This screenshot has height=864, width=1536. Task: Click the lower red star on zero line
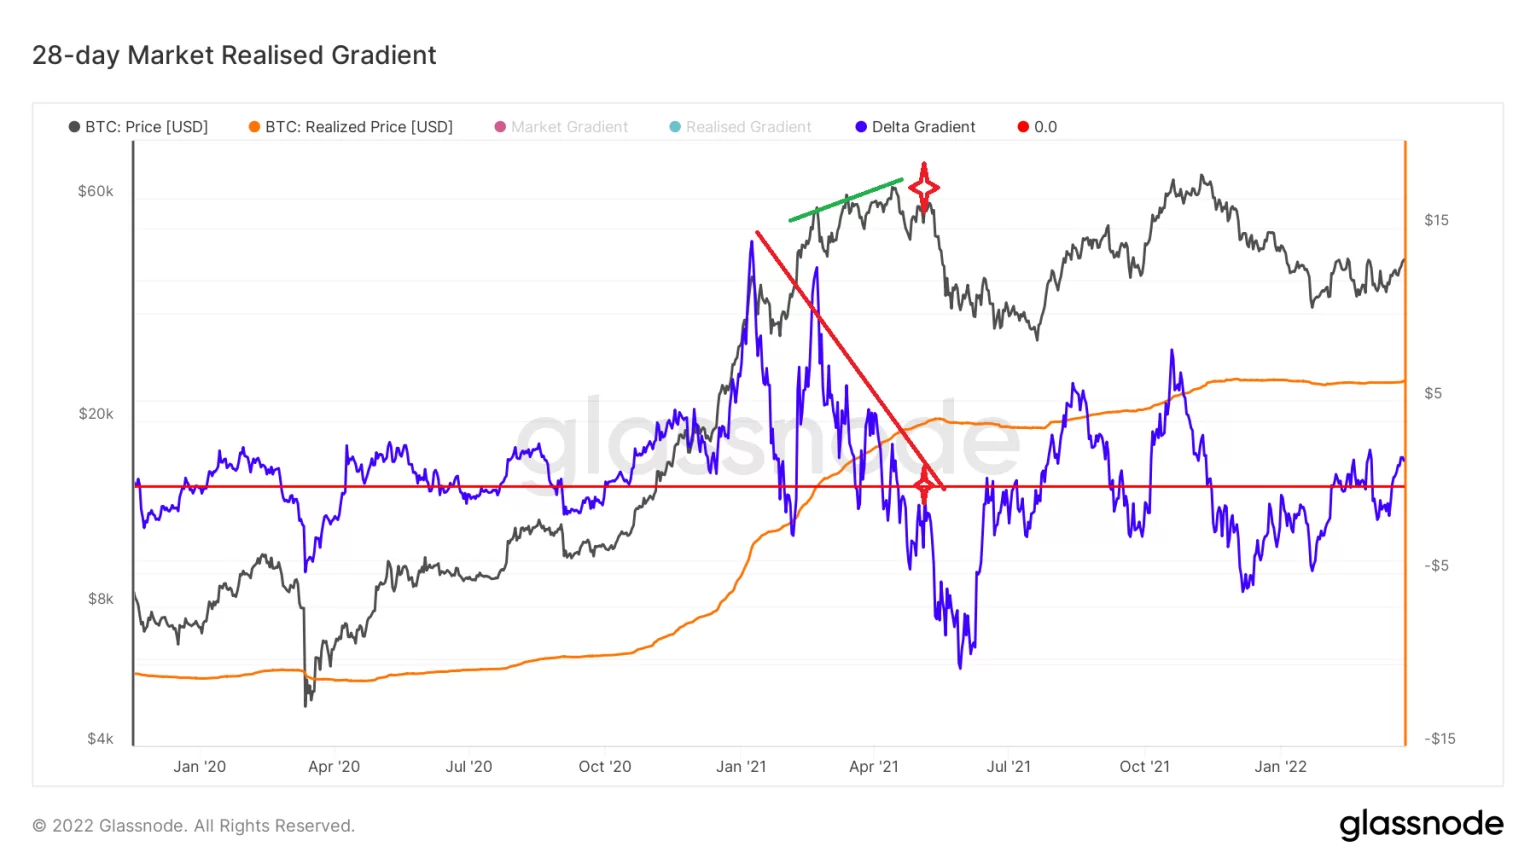[x=924, y=486]
